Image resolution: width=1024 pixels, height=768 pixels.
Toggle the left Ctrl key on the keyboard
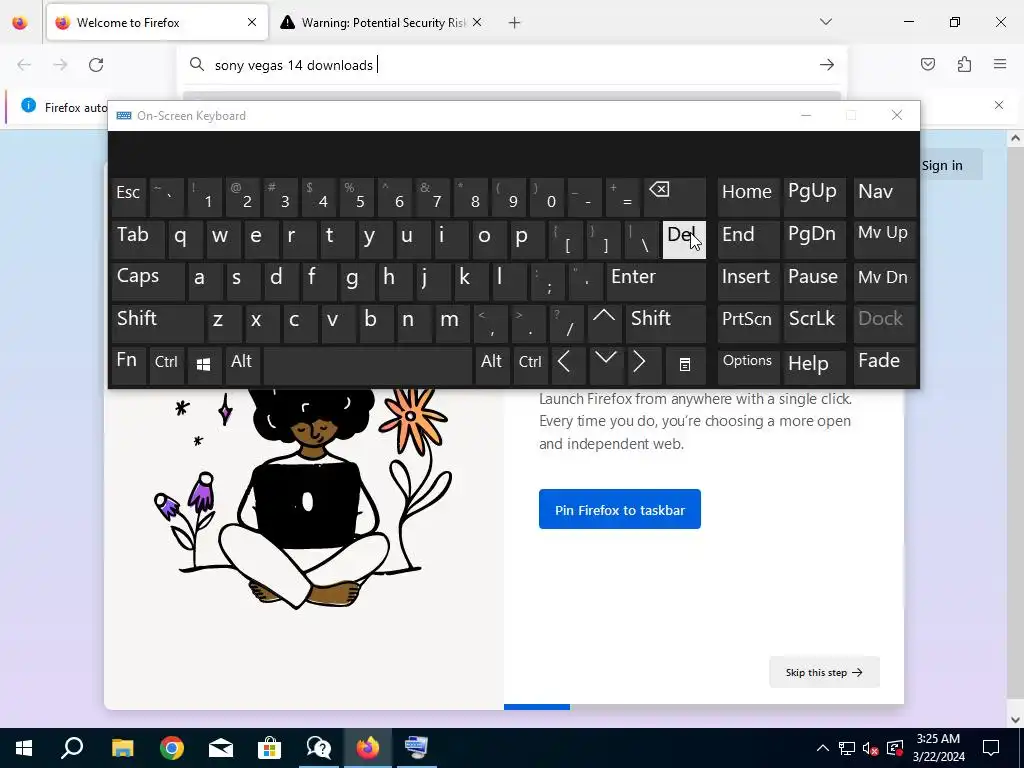click(167, 365)
